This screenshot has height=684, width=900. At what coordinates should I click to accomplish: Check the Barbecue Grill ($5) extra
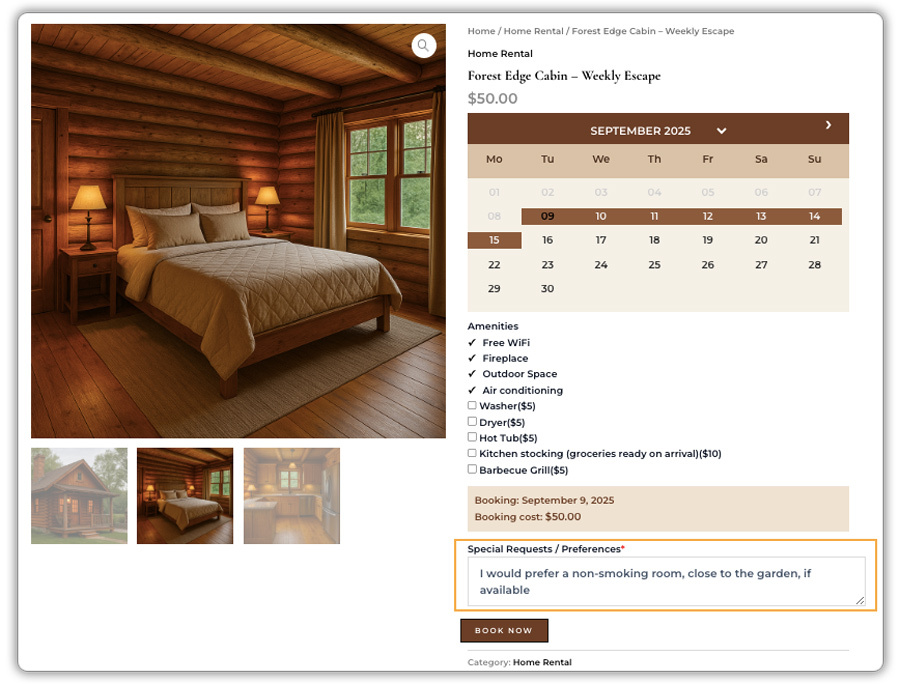click(x=471, y=468)
